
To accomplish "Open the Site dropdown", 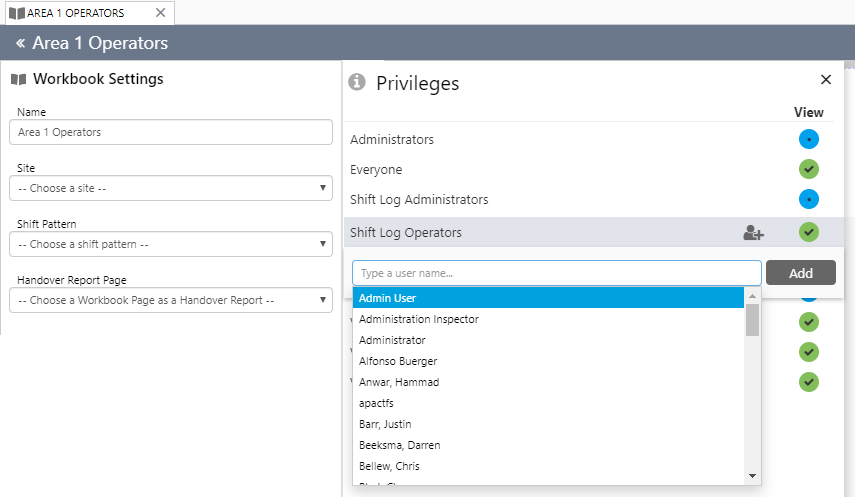I will pos(170,188).
